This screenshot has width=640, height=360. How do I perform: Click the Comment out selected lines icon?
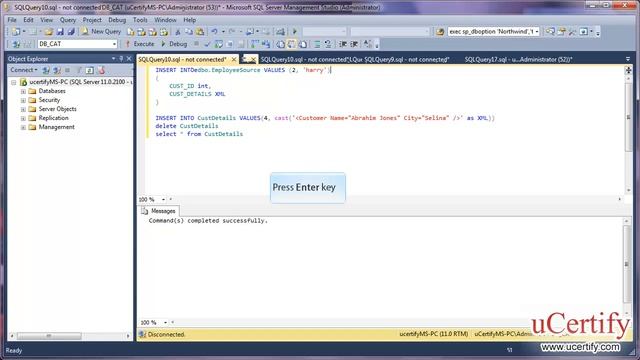point(317,44)
